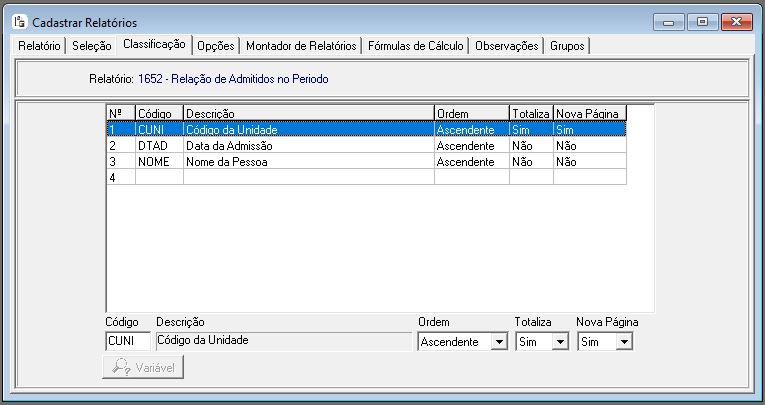Image resolution: width=765 pixels, height=405 pixels.
Task: Select the NOME Nome da Pessoa row
Action: coord(300,161)
